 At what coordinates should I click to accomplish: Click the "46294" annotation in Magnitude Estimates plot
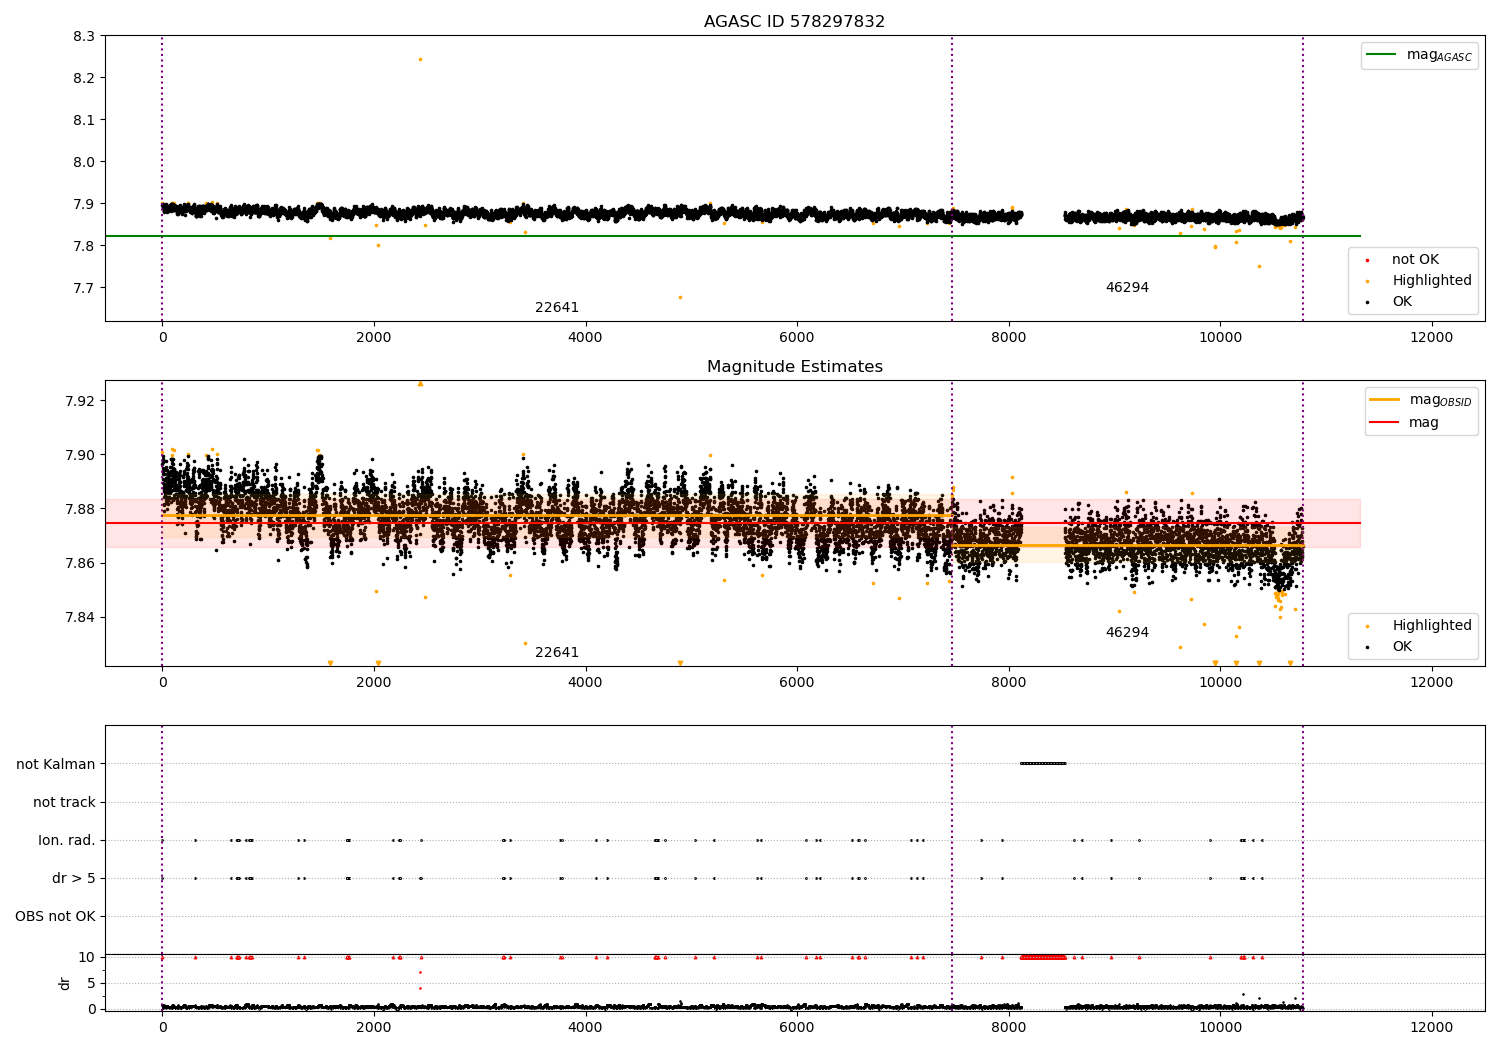coord(1127,633)
